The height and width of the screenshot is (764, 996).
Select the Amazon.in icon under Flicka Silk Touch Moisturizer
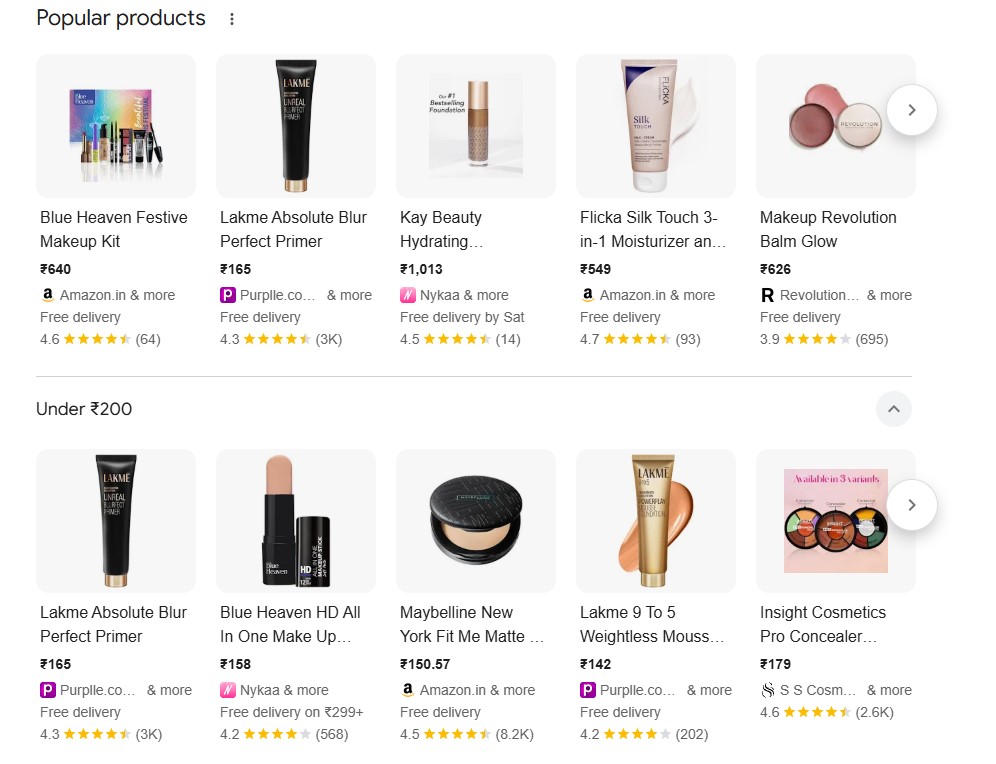(587, 295)
